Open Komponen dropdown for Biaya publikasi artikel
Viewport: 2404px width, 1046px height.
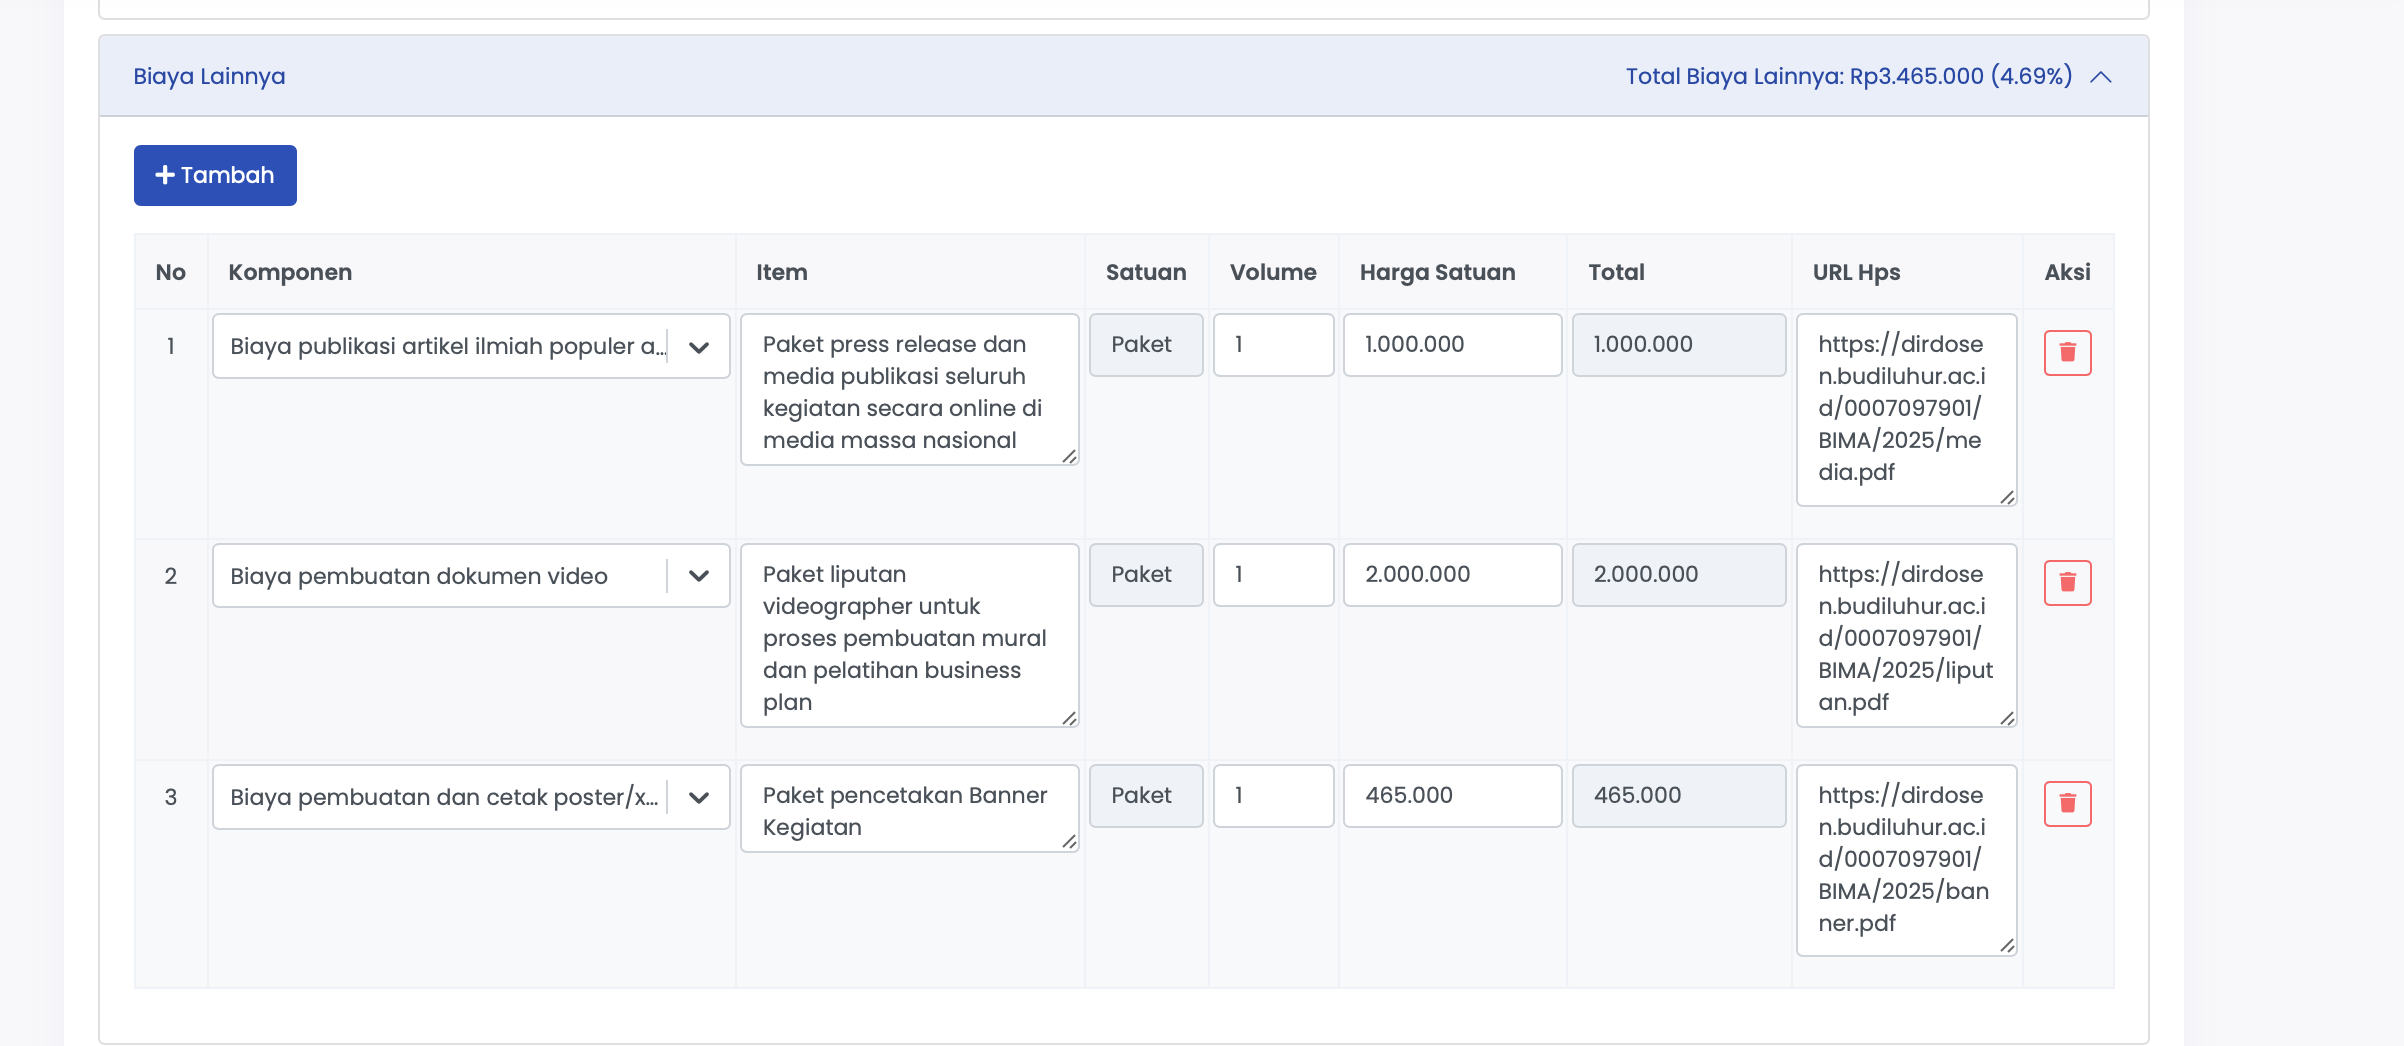pos(699,347)
